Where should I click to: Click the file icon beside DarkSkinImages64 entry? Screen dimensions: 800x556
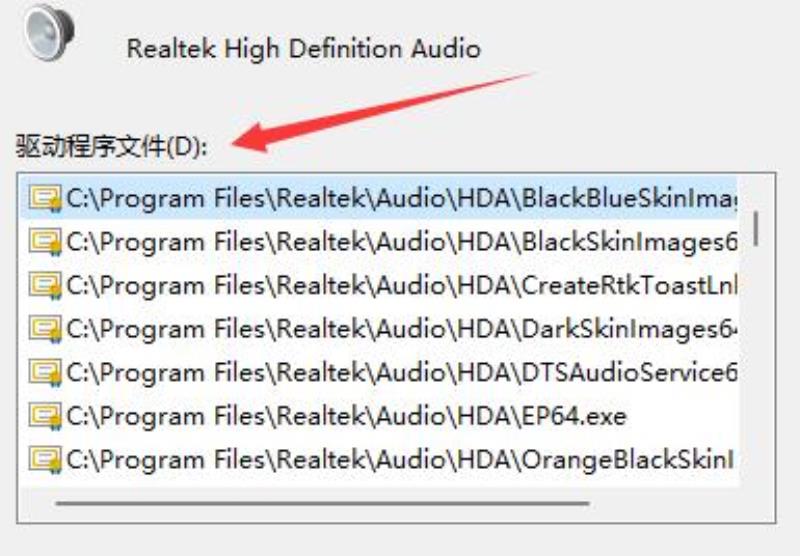point(45,329)
